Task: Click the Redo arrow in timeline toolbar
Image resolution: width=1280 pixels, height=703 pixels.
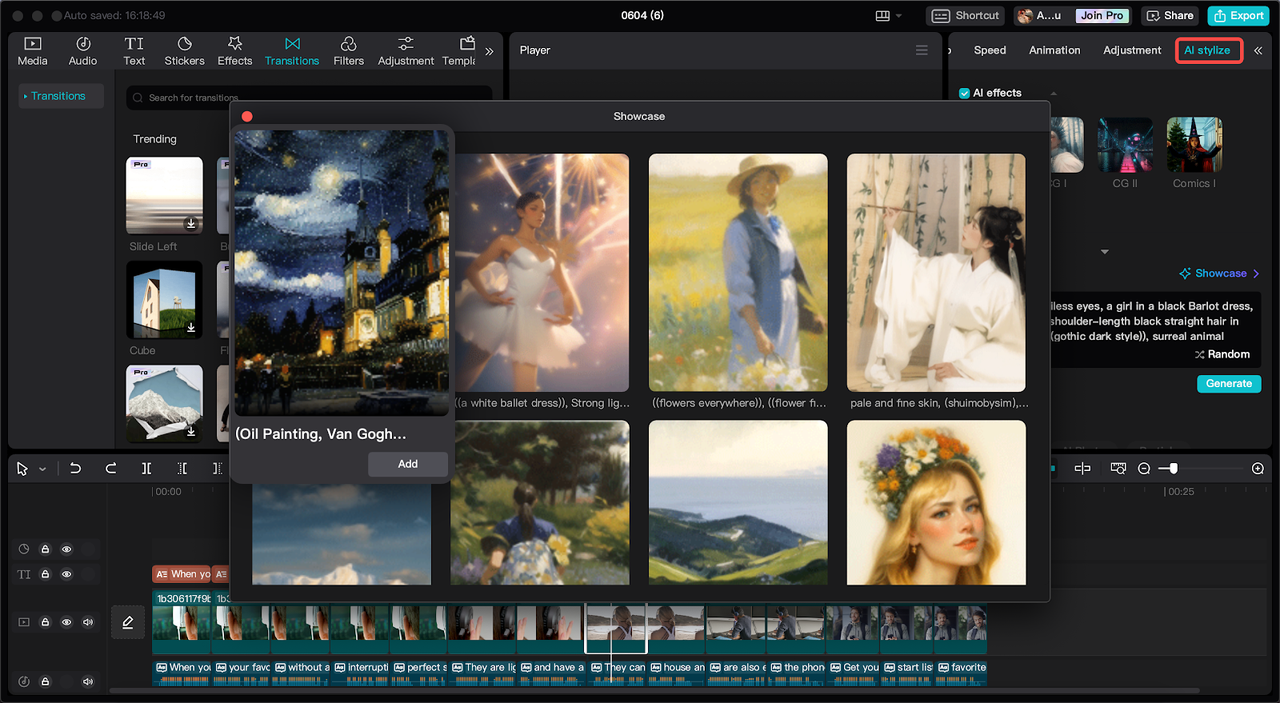Action: pyautogui.click(x=111, y=468)
